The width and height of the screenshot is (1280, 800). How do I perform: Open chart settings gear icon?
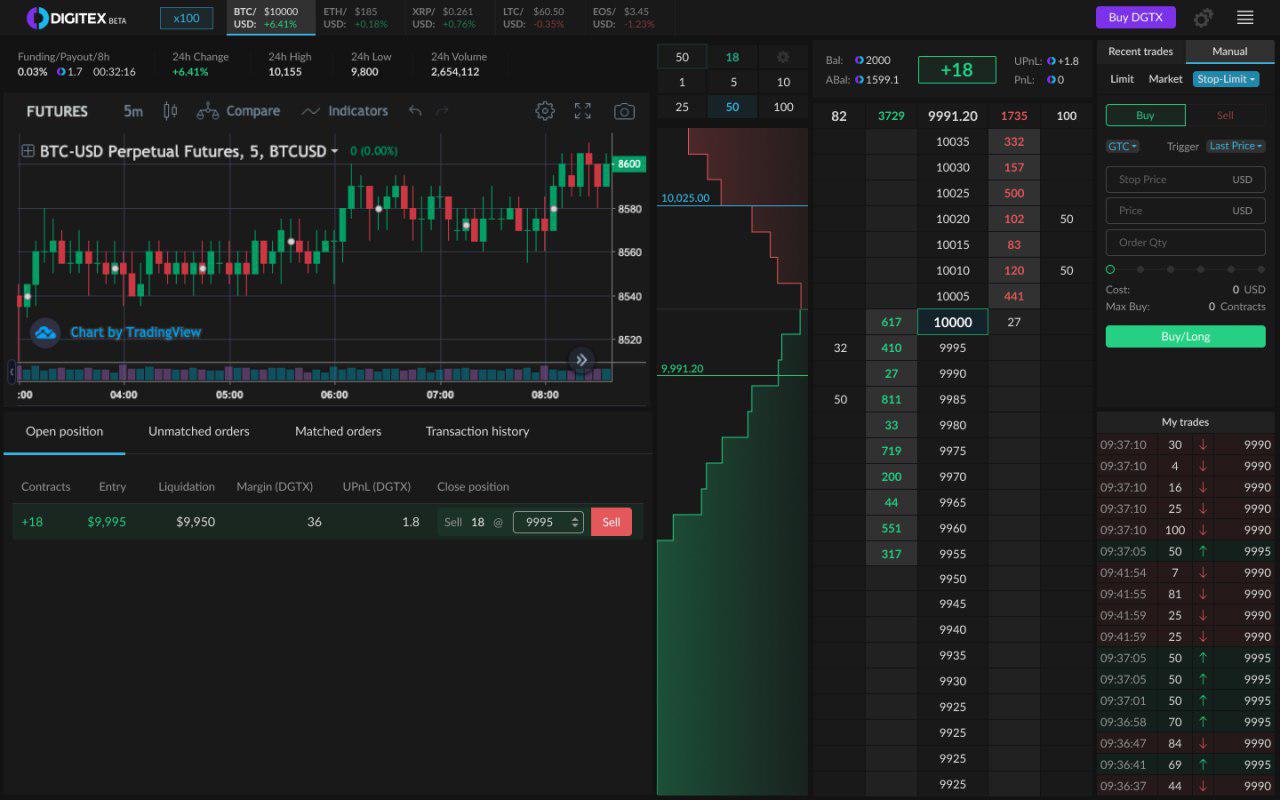point(545,111)
